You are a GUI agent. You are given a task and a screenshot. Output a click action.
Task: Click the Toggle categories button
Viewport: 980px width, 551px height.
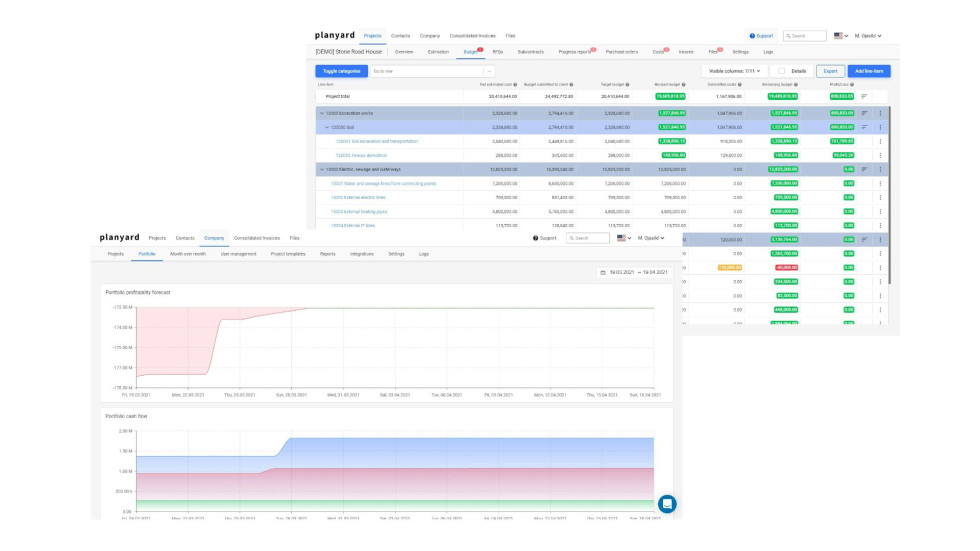[x=340, y=71]
